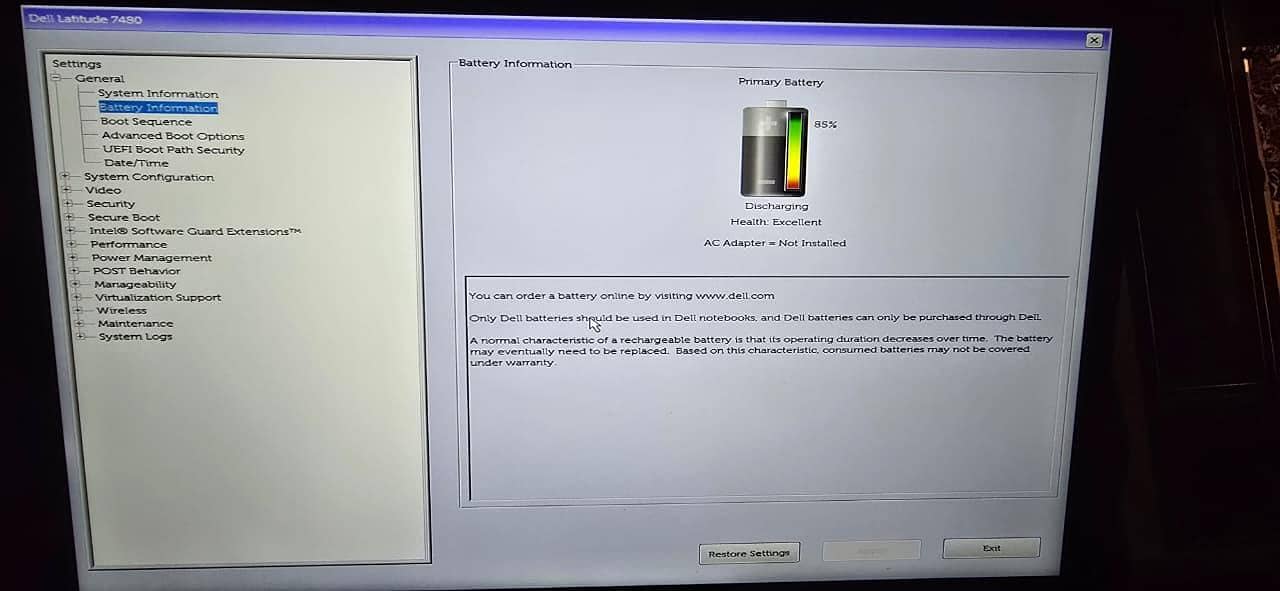Select the Security category label

point(111,203)
